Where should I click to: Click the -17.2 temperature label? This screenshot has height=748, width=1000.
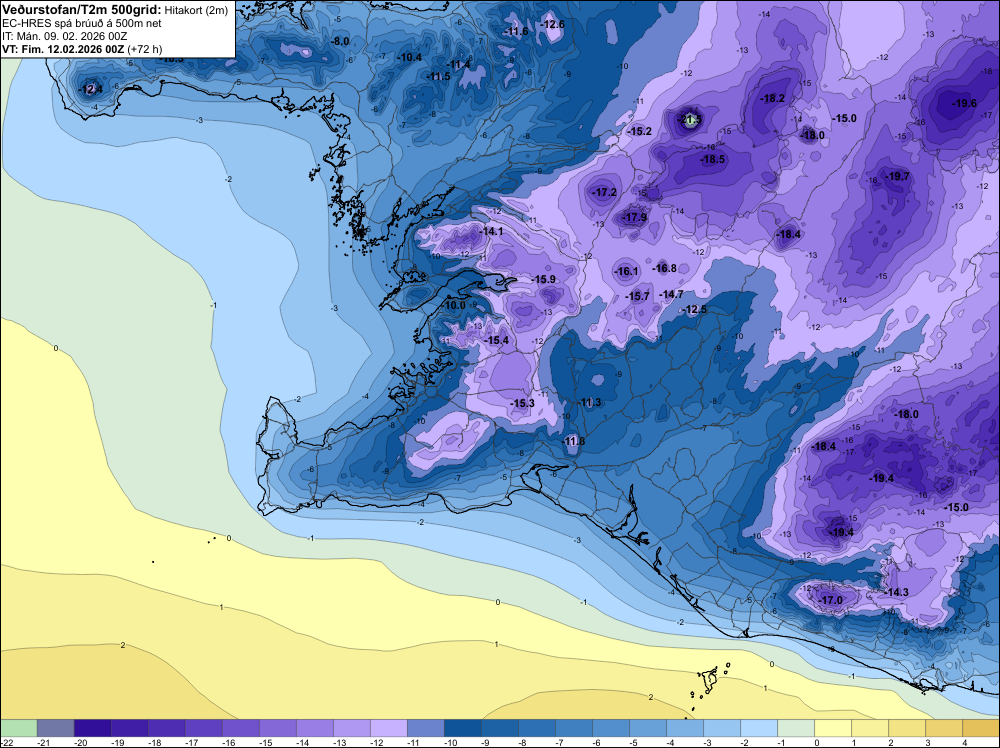tap(604, 192)
